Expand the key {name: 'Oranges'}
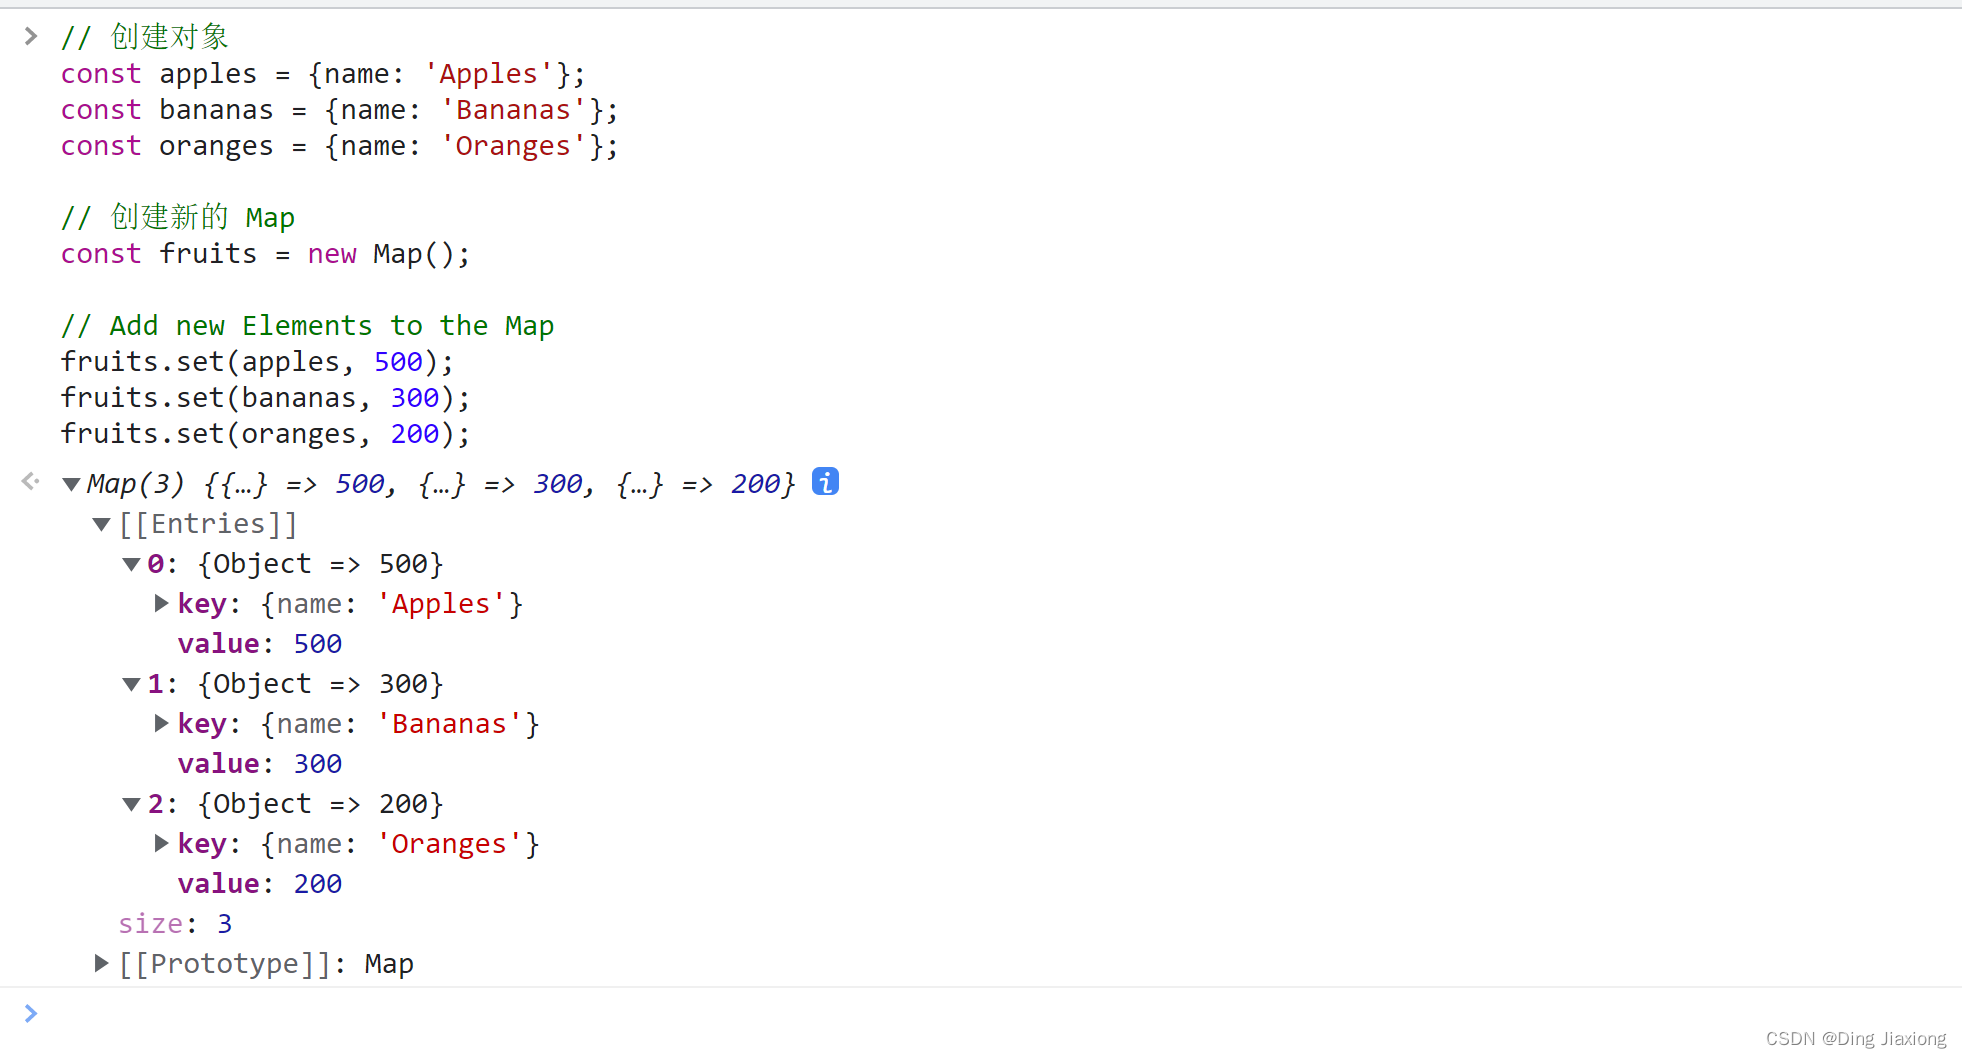This screenshot has height=1058, width=1962. pyautogui.click(x=161, y=843)
